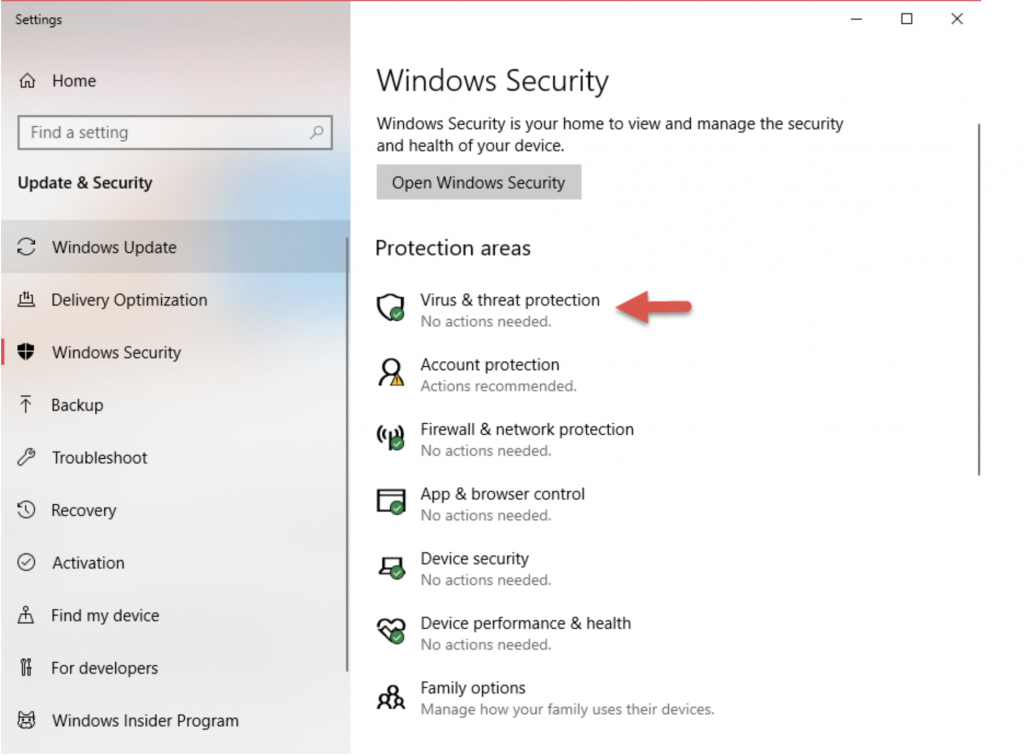
Task: Click the Family options people icon
Action: [x=390, y=696]
